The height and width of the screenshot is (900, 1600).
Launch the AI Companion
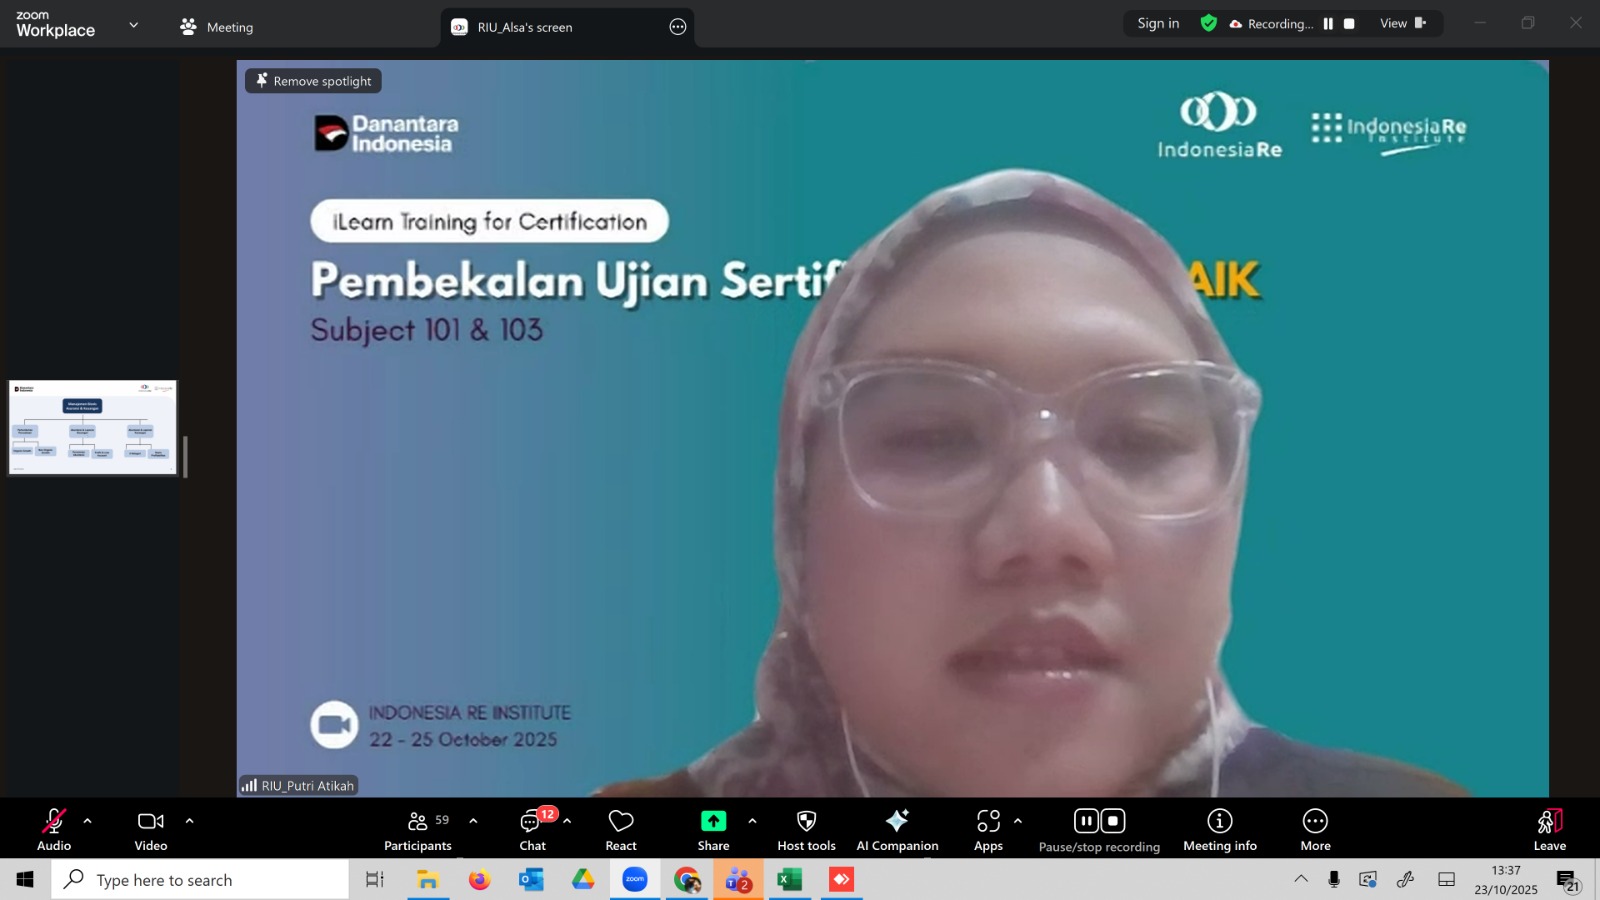click(x=897, y=830)
